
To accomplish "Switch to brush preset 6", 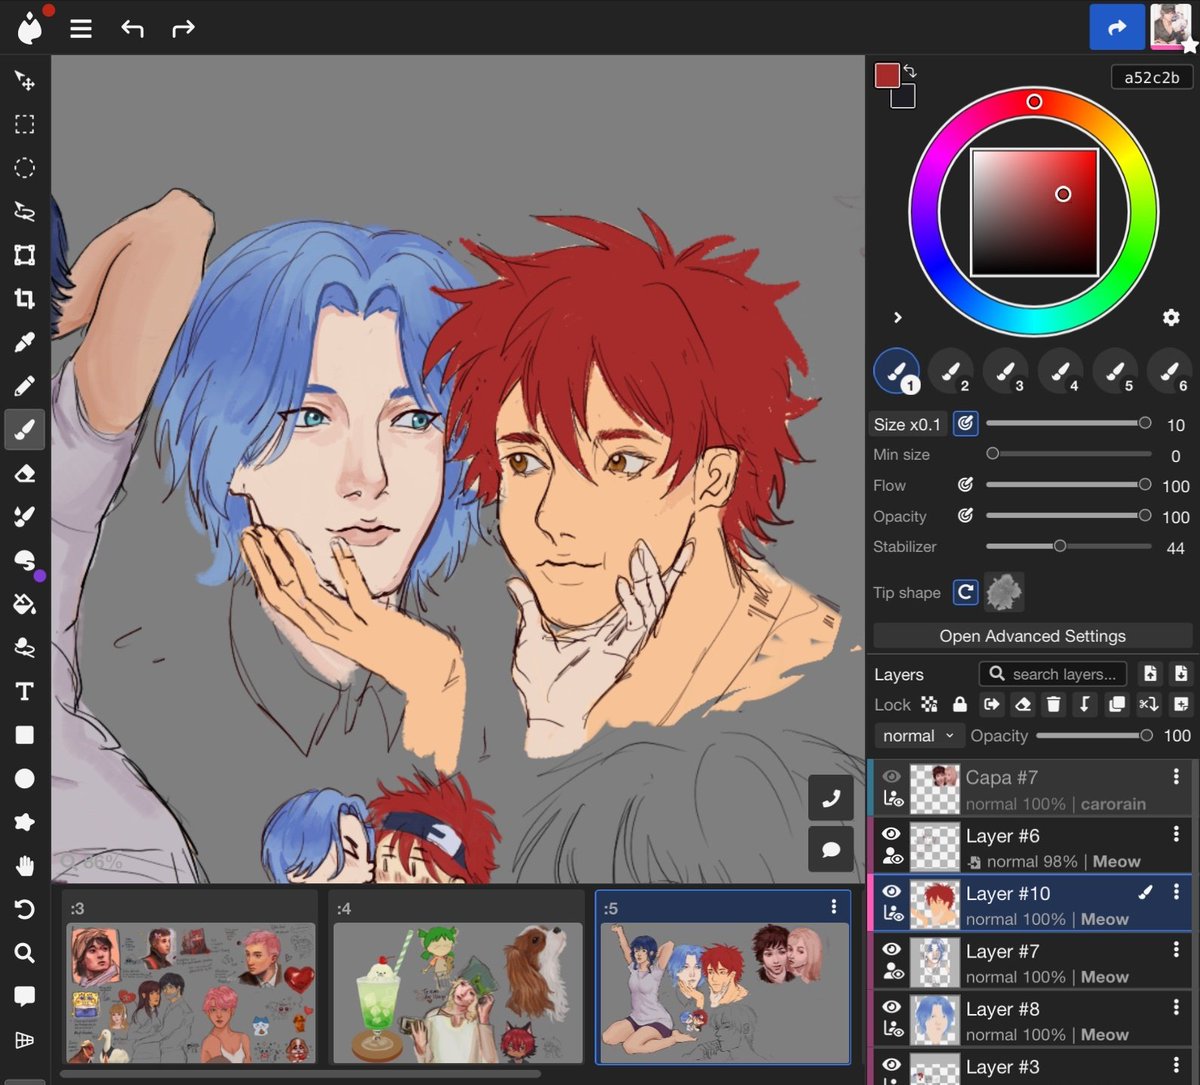I will (x=1170, y=372).
